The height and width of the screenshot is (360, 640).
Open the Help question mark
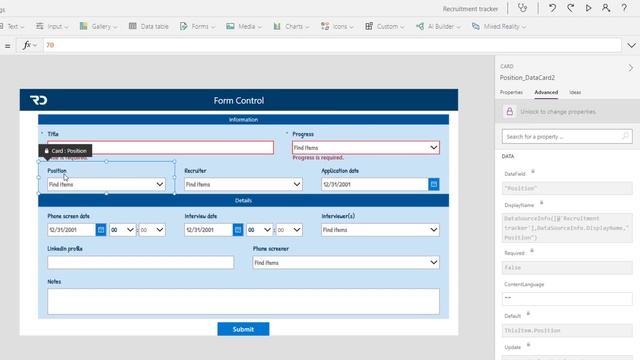point(624,8)
